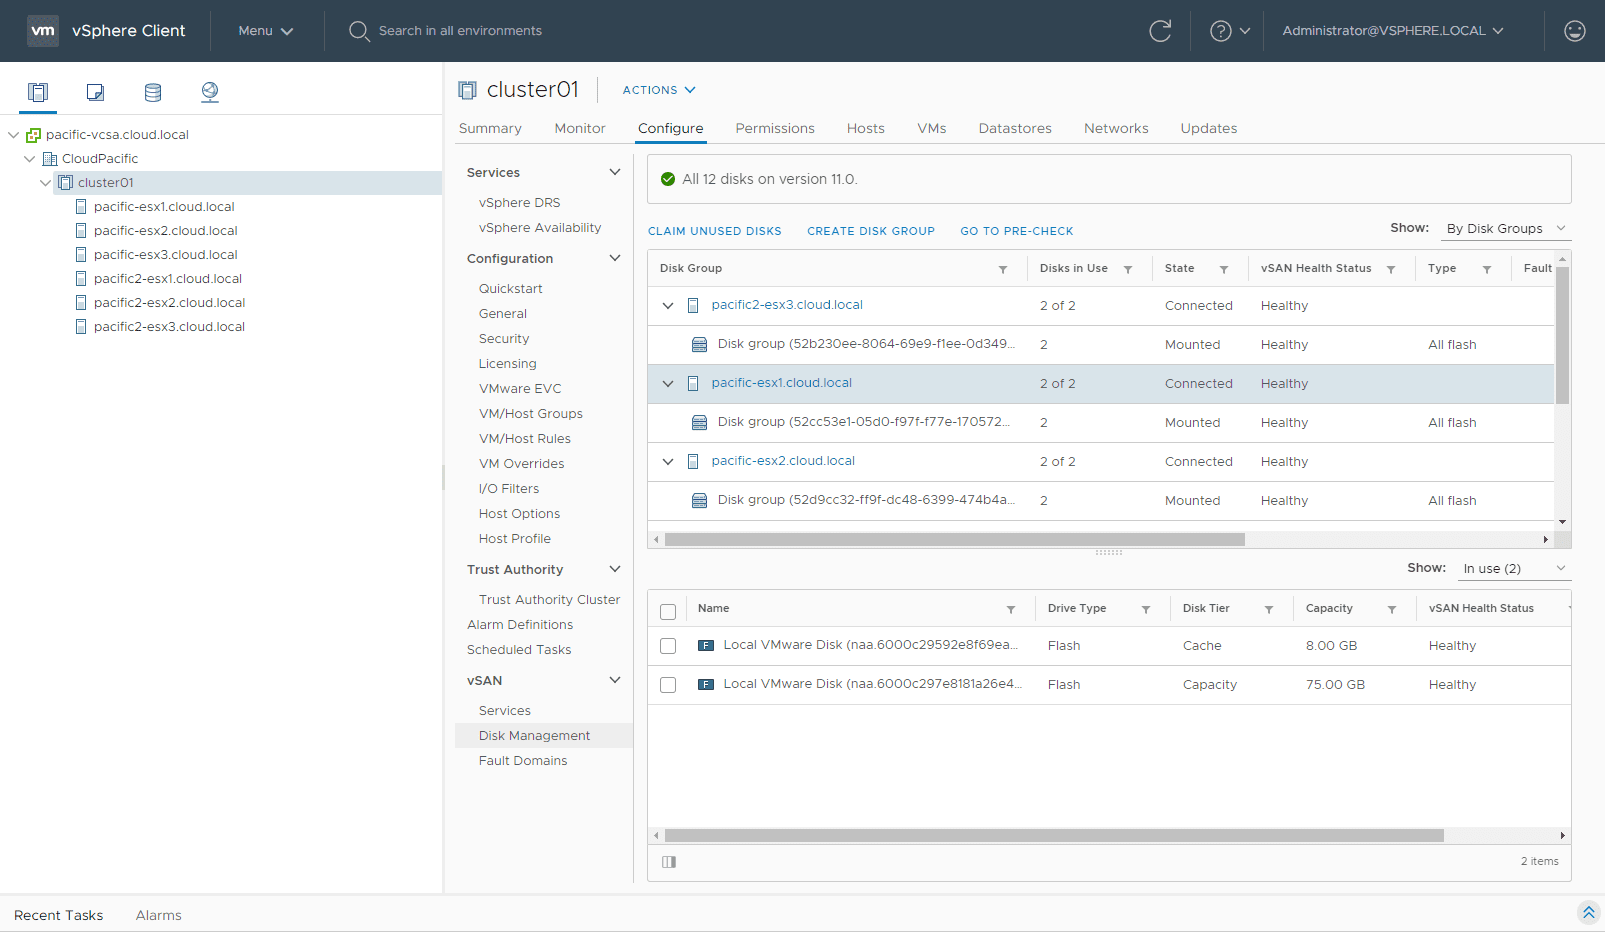1605x932 pixels.
Task: Click the CLAIM UNUSED DISKS link
Action: pos(715,231)
